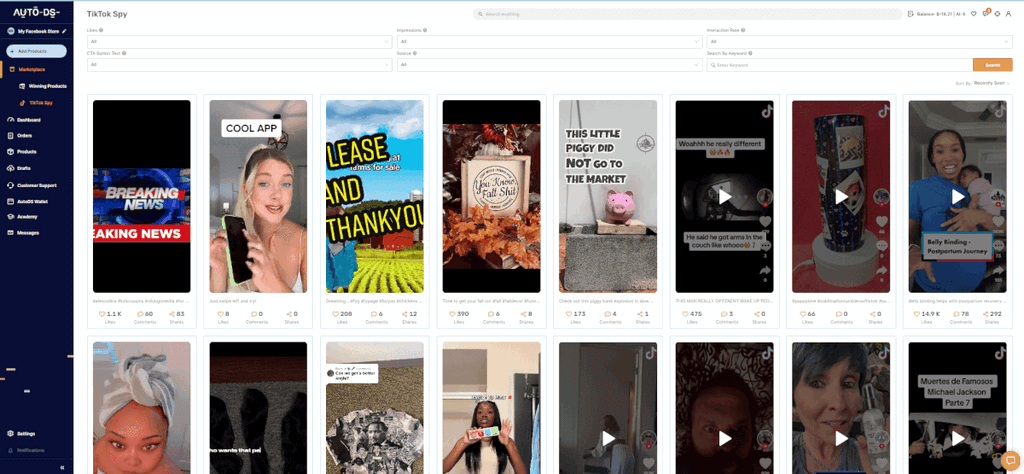Open the user profile icon
Image resolution: width=1024 pixels, height=474 pixels.
[x=1008, y=14]
